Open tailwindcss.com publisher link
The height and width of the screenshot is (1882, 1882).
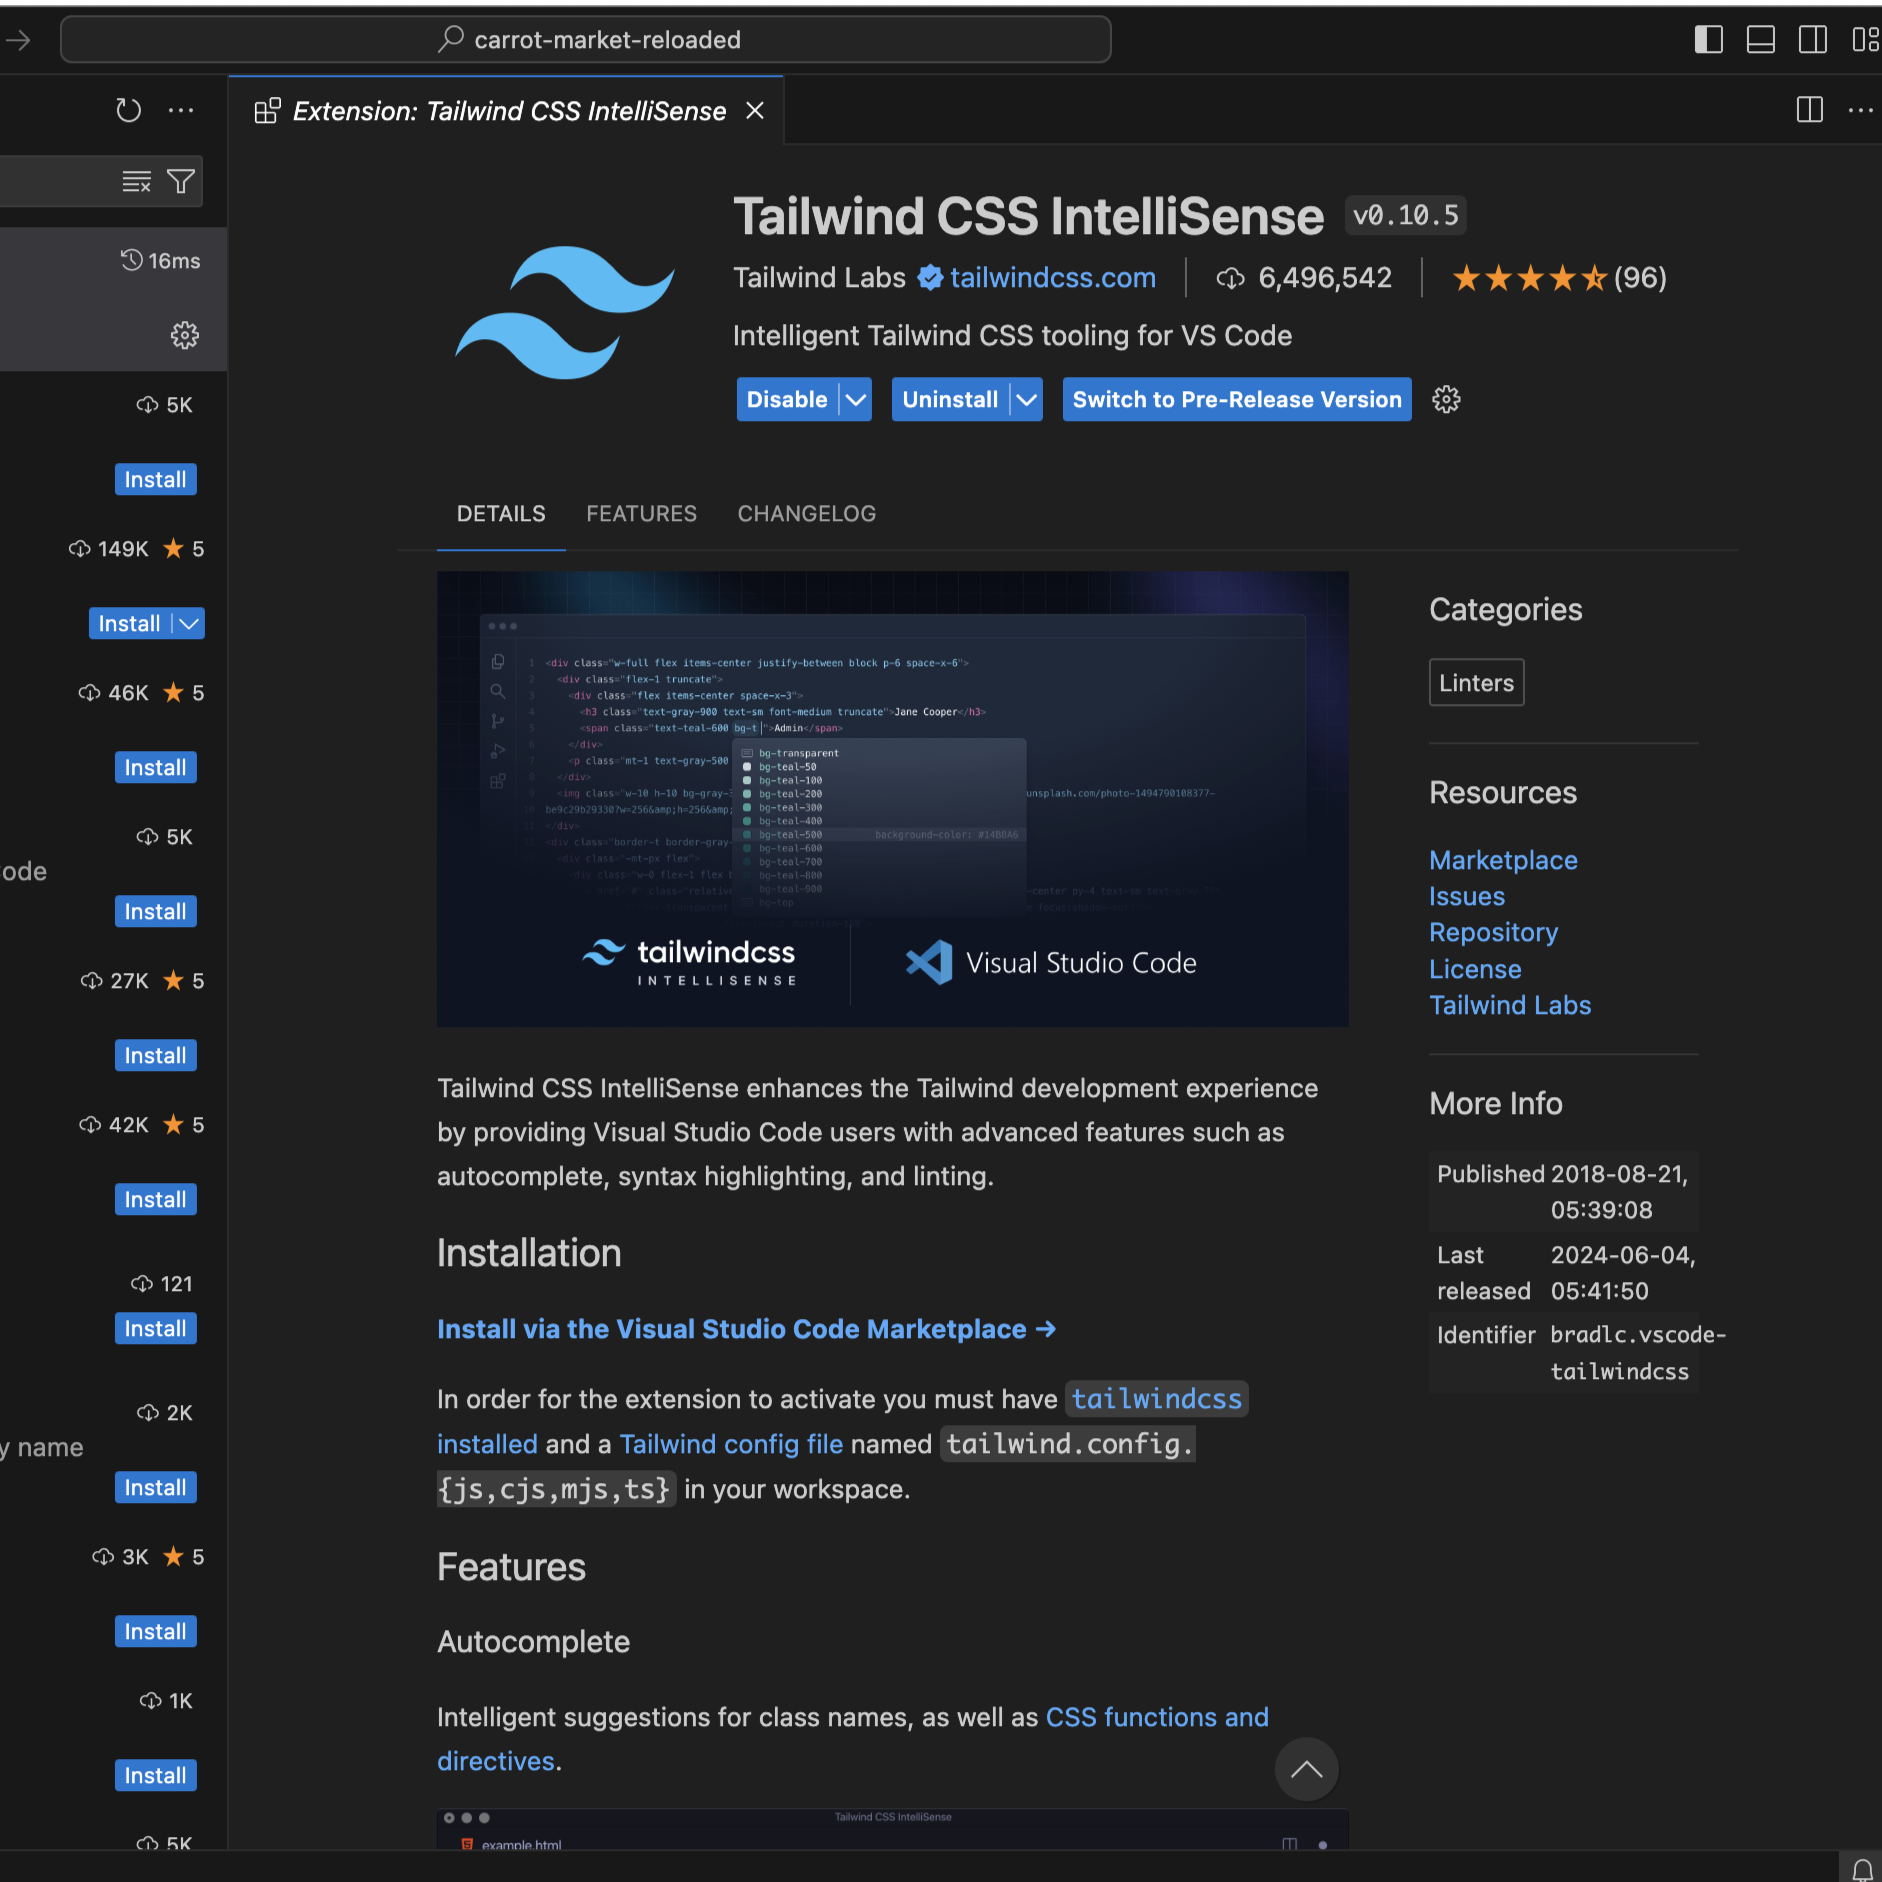[x=1053, y=277]
